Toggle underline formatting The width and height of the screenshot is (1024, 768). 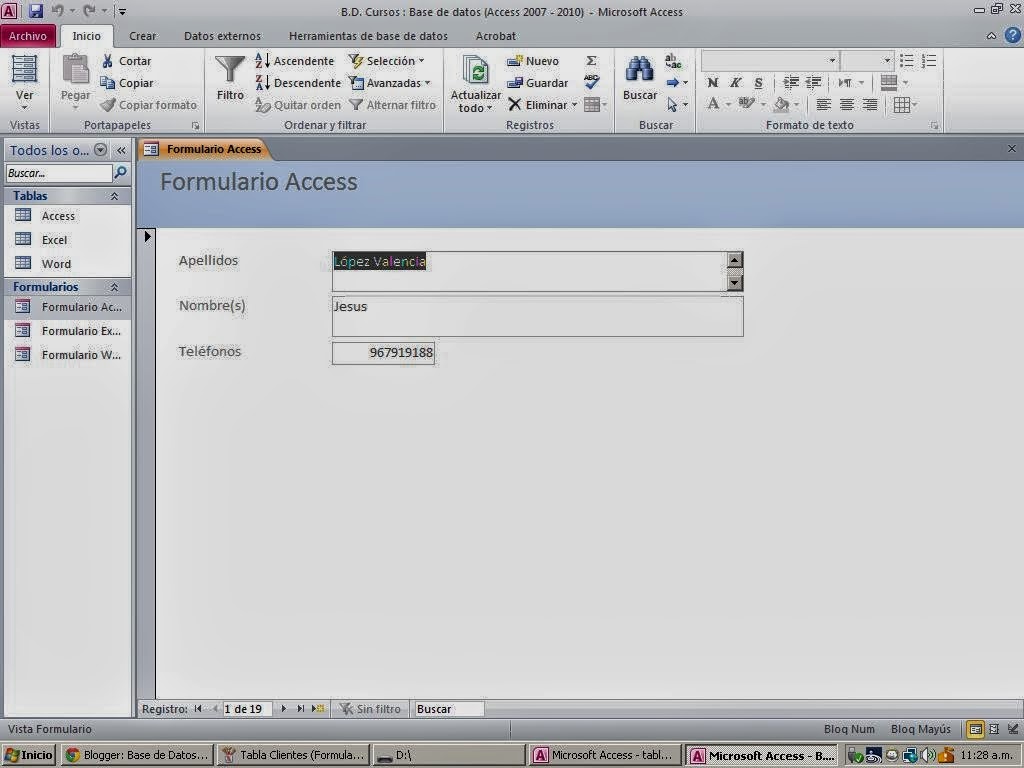[759, 81]
